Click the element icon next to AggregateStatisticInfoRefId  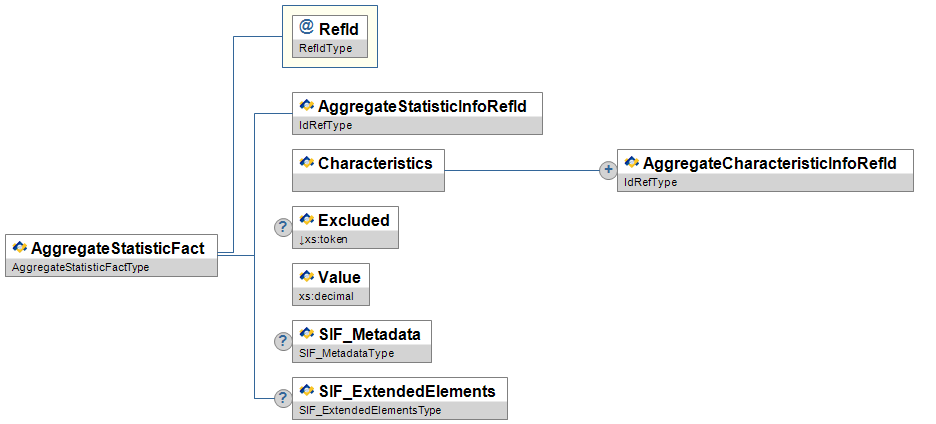(x=306, y=105)
